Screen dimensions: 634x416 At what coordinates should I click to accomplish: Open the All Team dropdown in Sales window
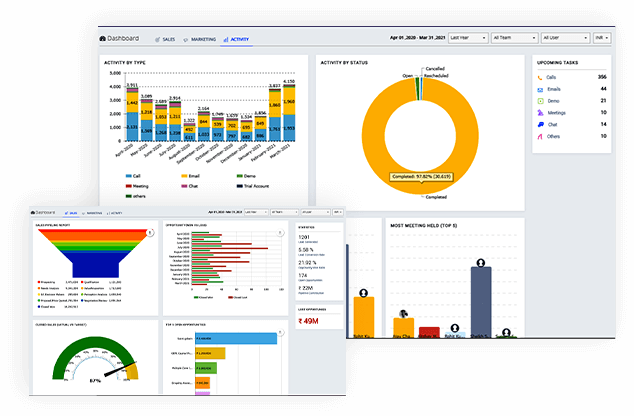click(285, 212)
